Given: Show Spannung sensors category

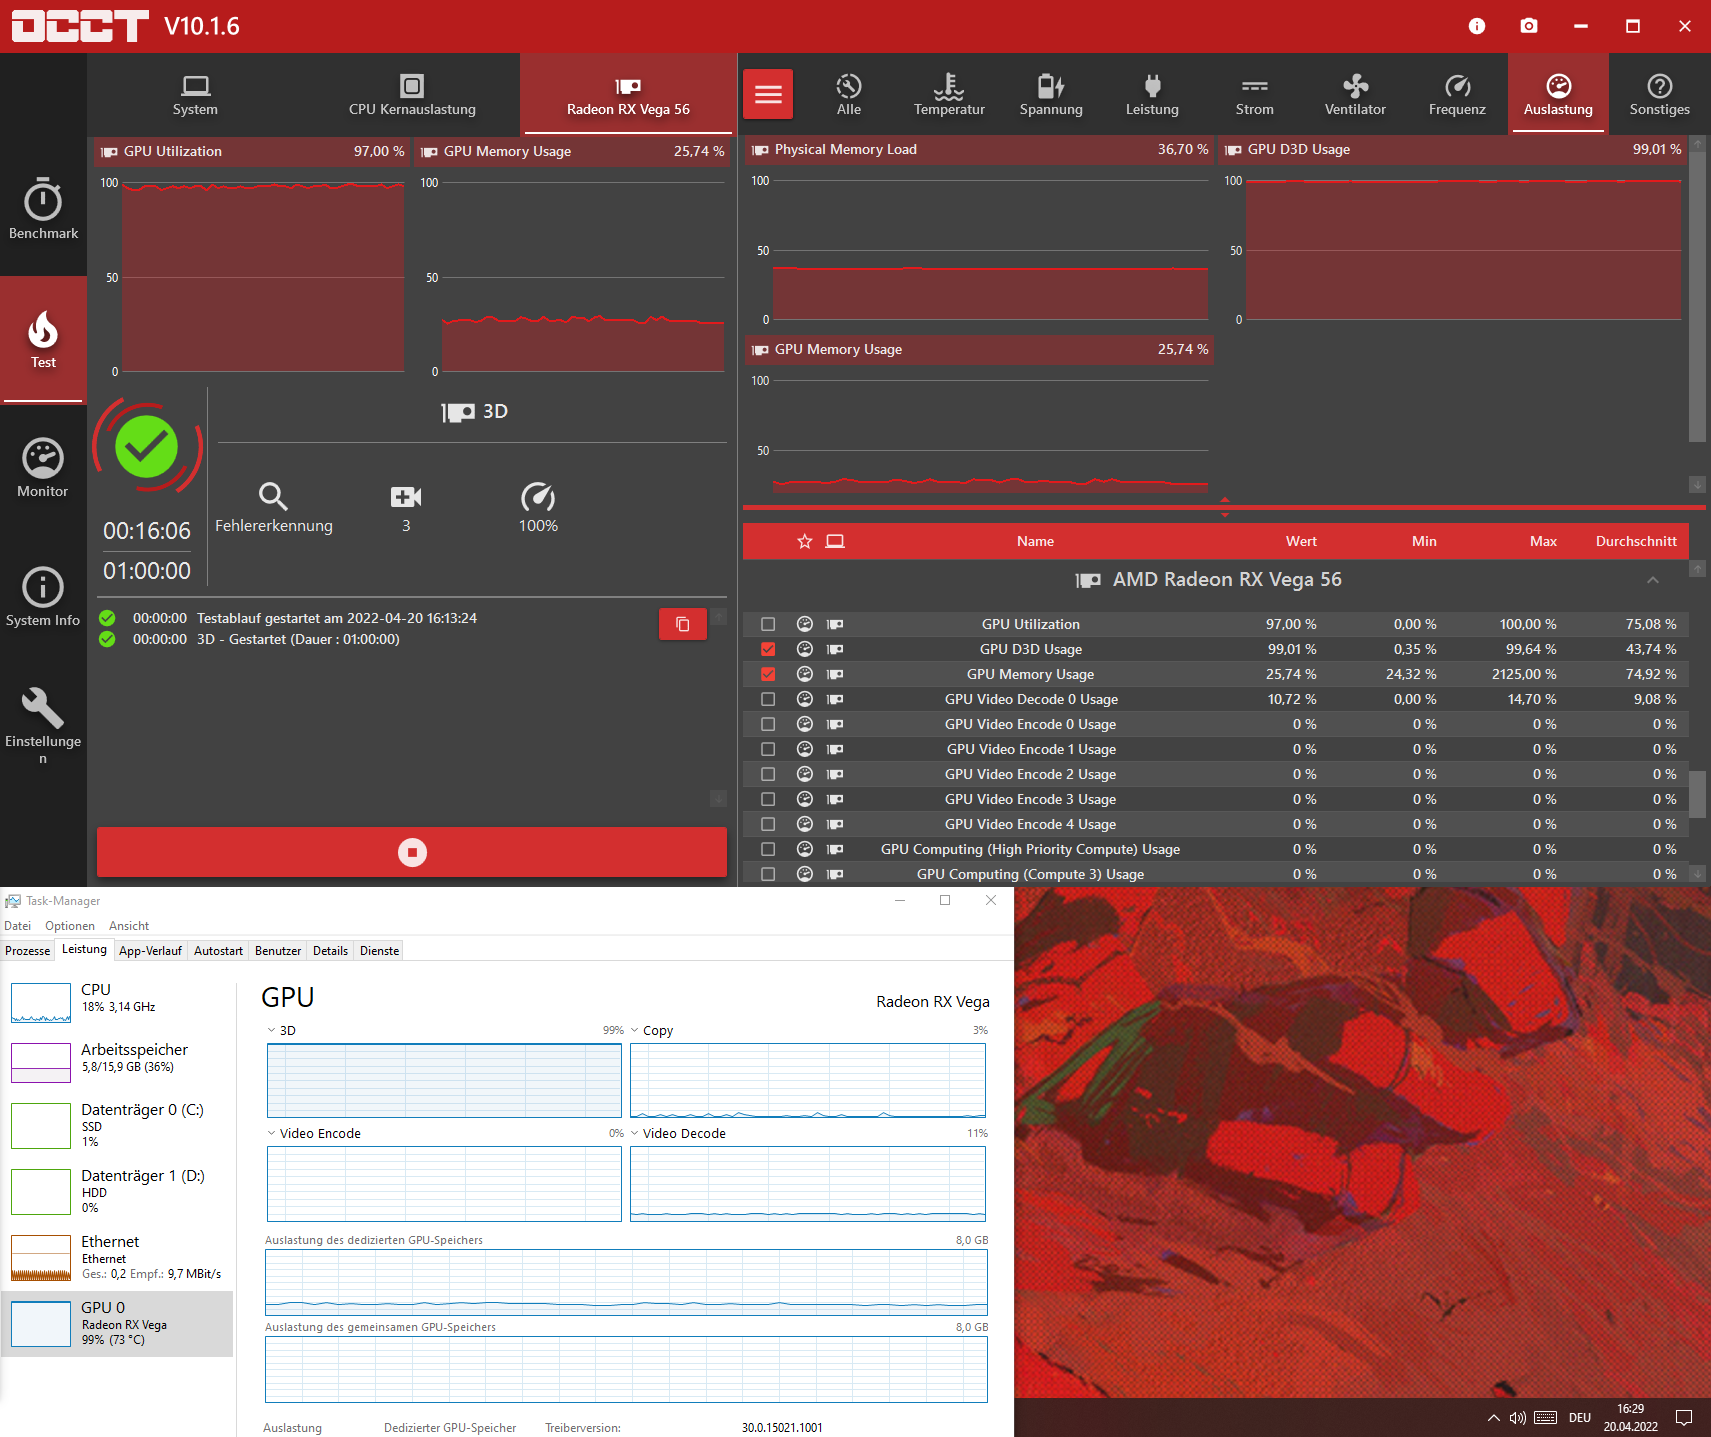Looking at the screenshot, I should coord(1051,95).
